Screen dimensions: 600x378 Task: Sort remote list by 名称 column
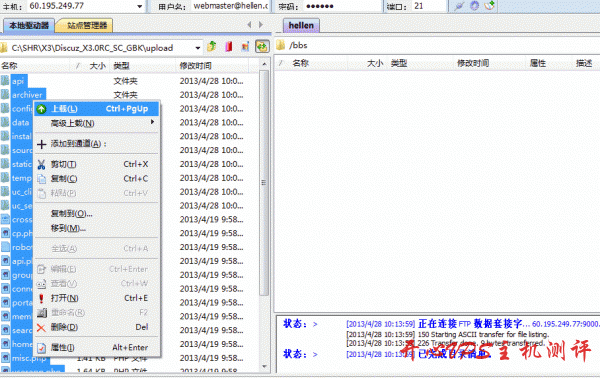(x=311, y=64)
